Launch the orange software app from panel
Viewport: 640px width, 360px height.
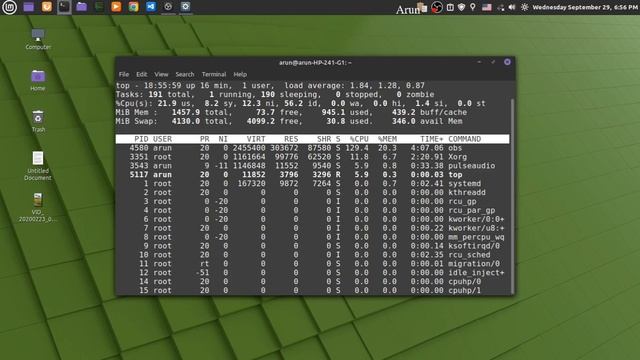click(47, 7)
